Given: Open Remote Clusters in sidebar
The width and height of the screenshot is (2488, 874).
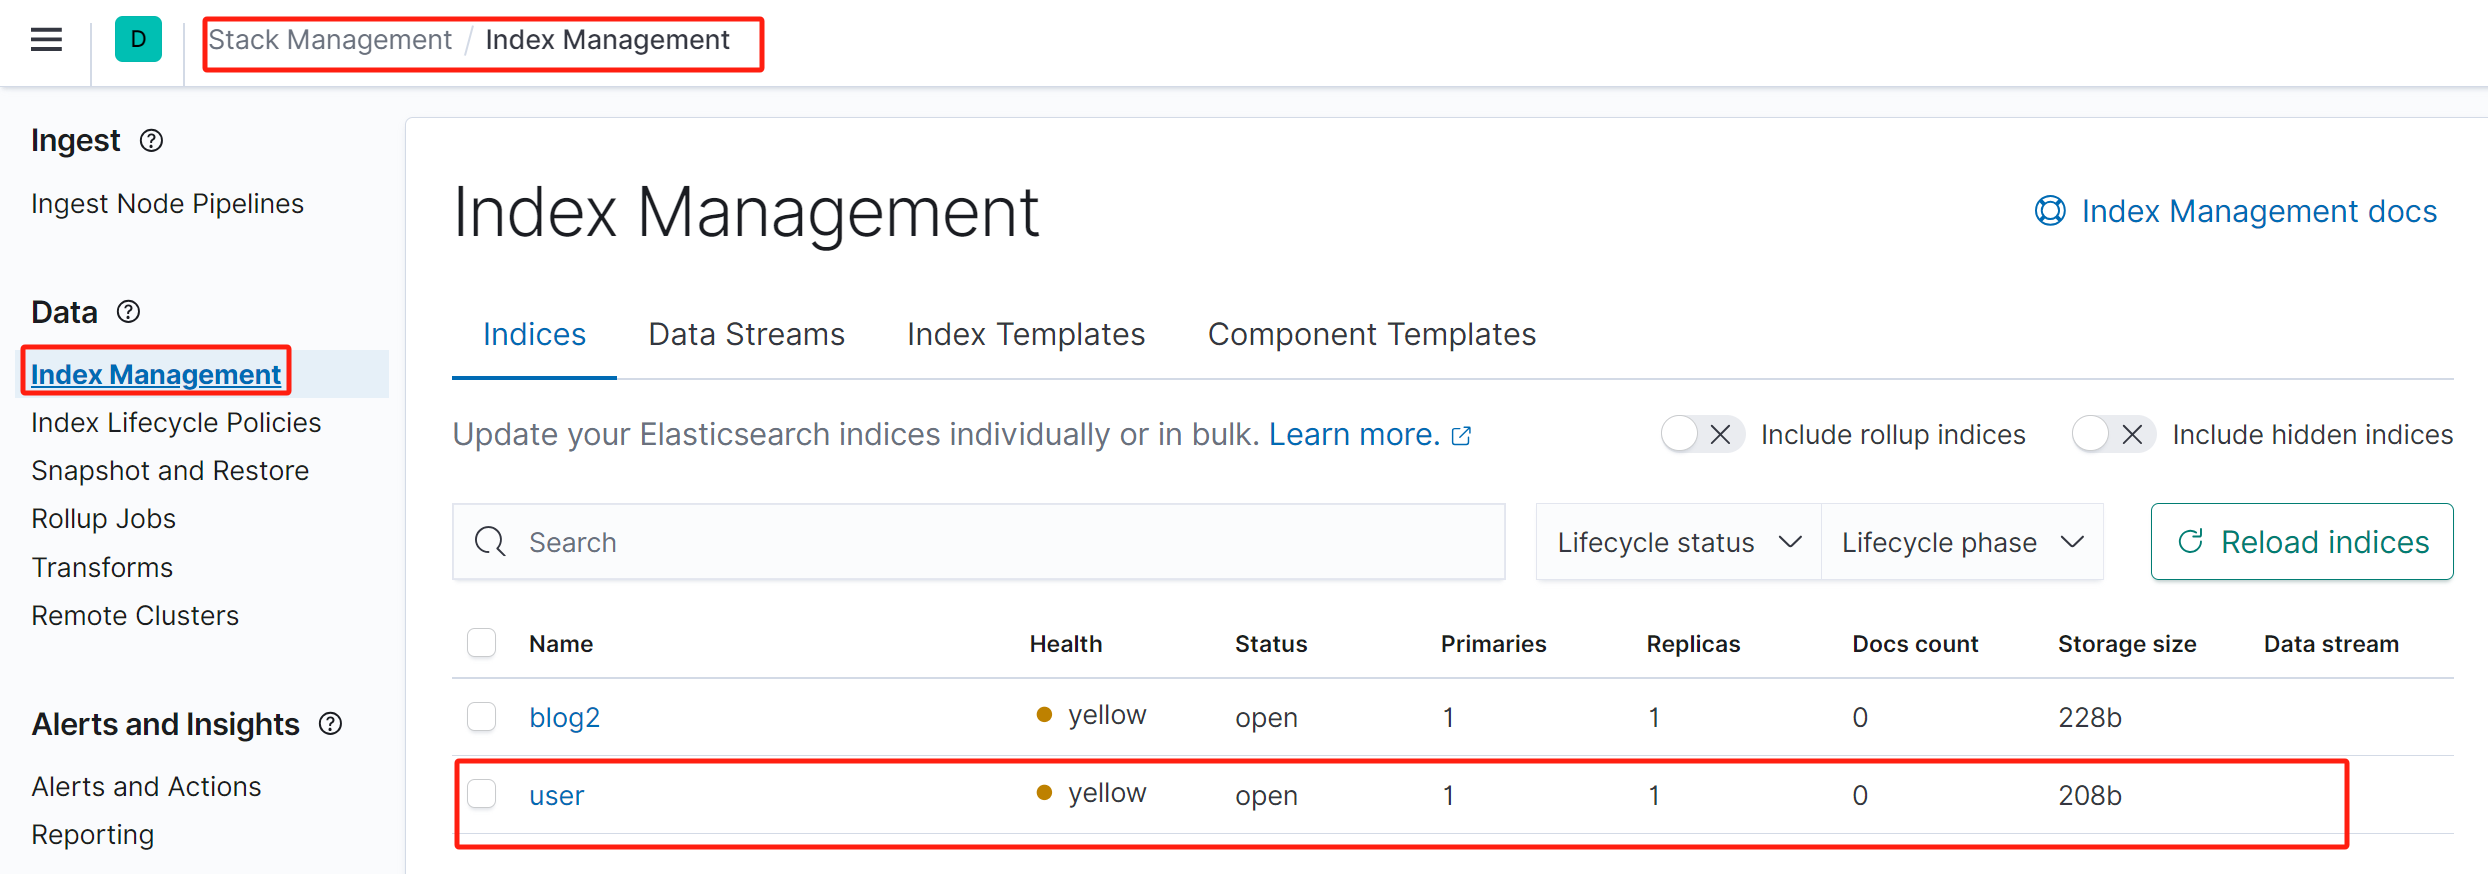Looking at the screenshot, I should tap(135, 616).
